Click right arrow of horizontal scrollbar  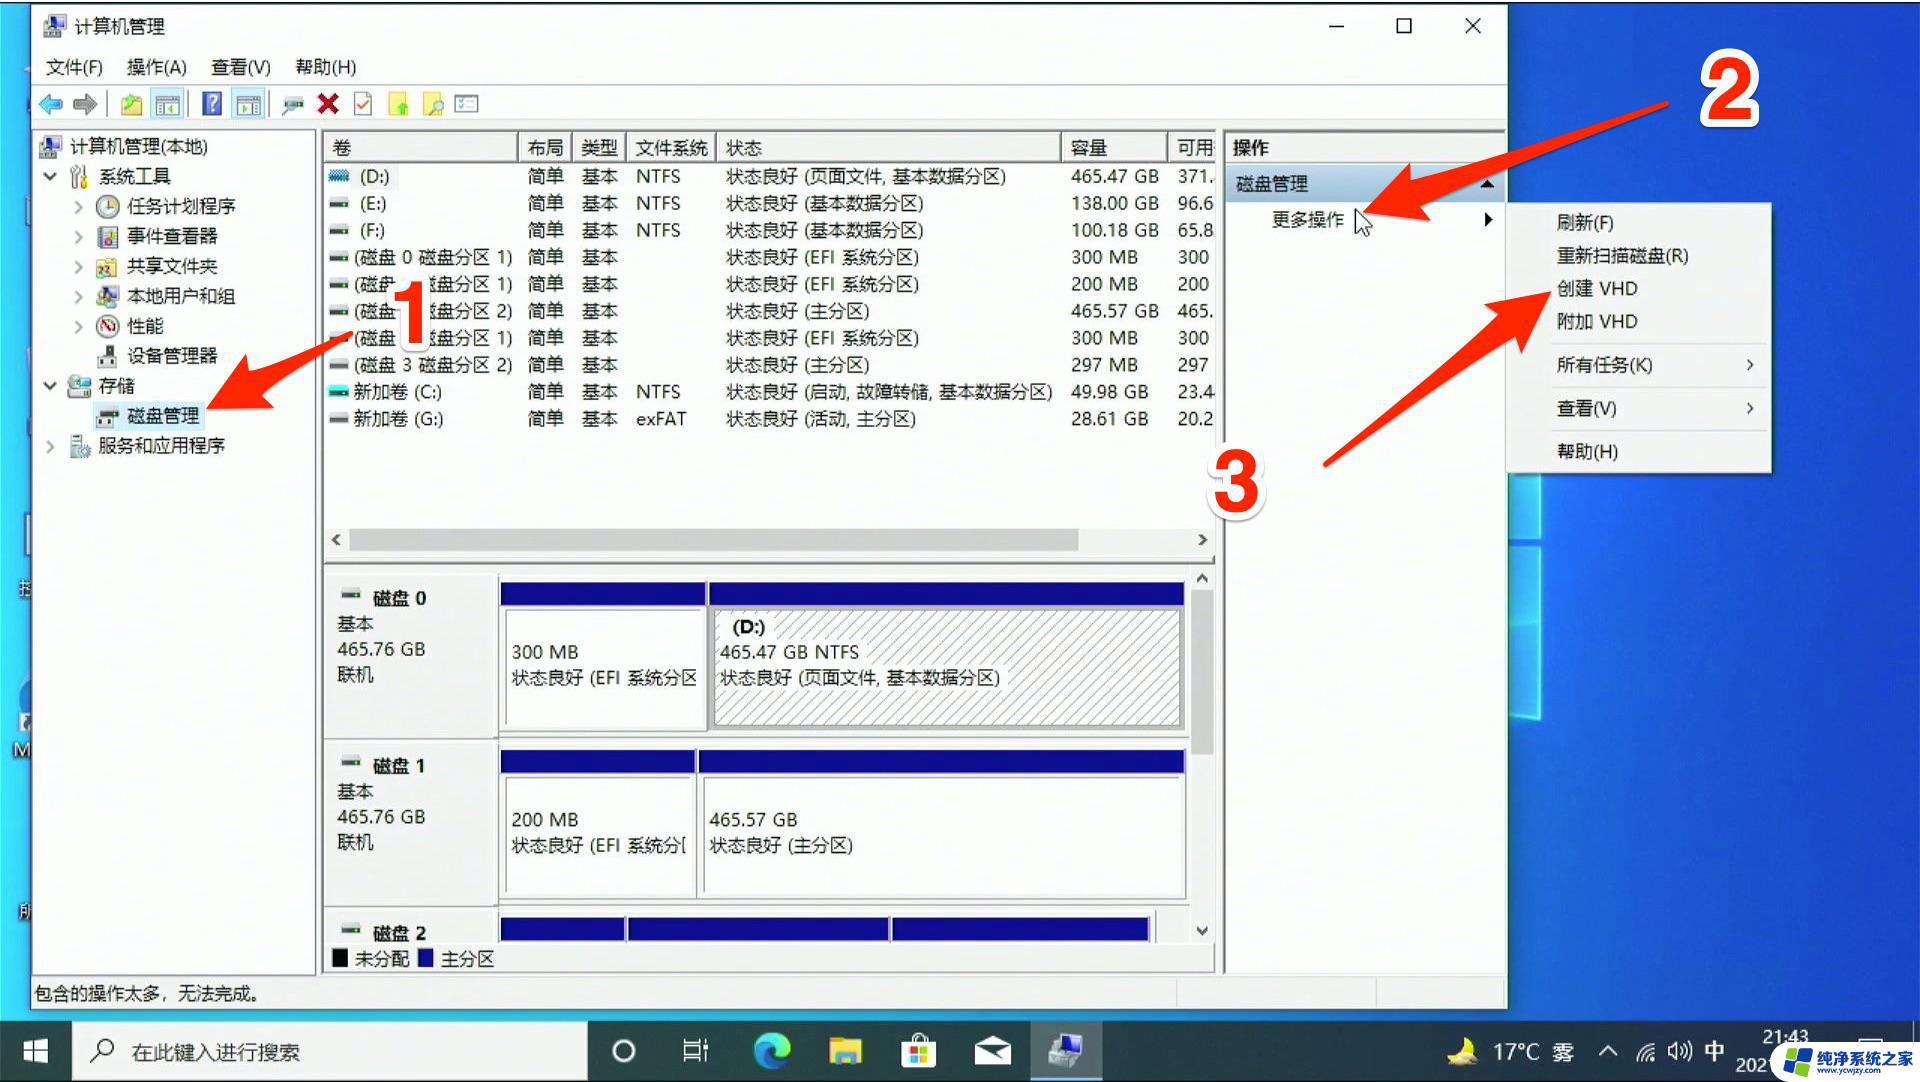pyautogui.click(x=1202, y=540)
